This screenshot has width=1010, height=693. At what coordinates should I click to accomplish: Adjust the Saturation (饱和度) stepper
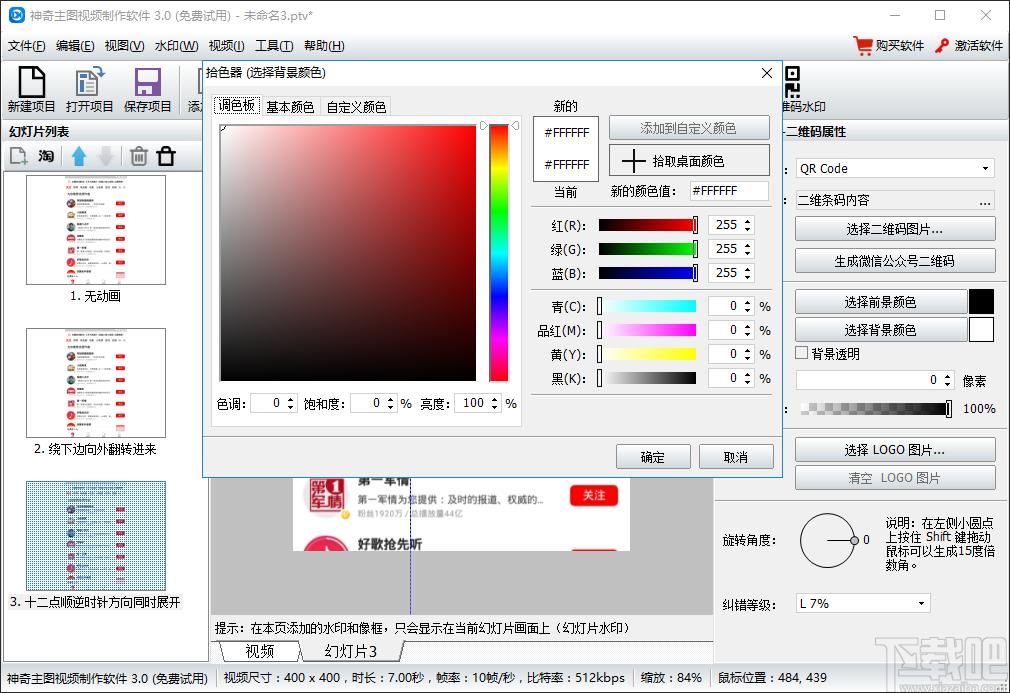click(x=390, y=403)
